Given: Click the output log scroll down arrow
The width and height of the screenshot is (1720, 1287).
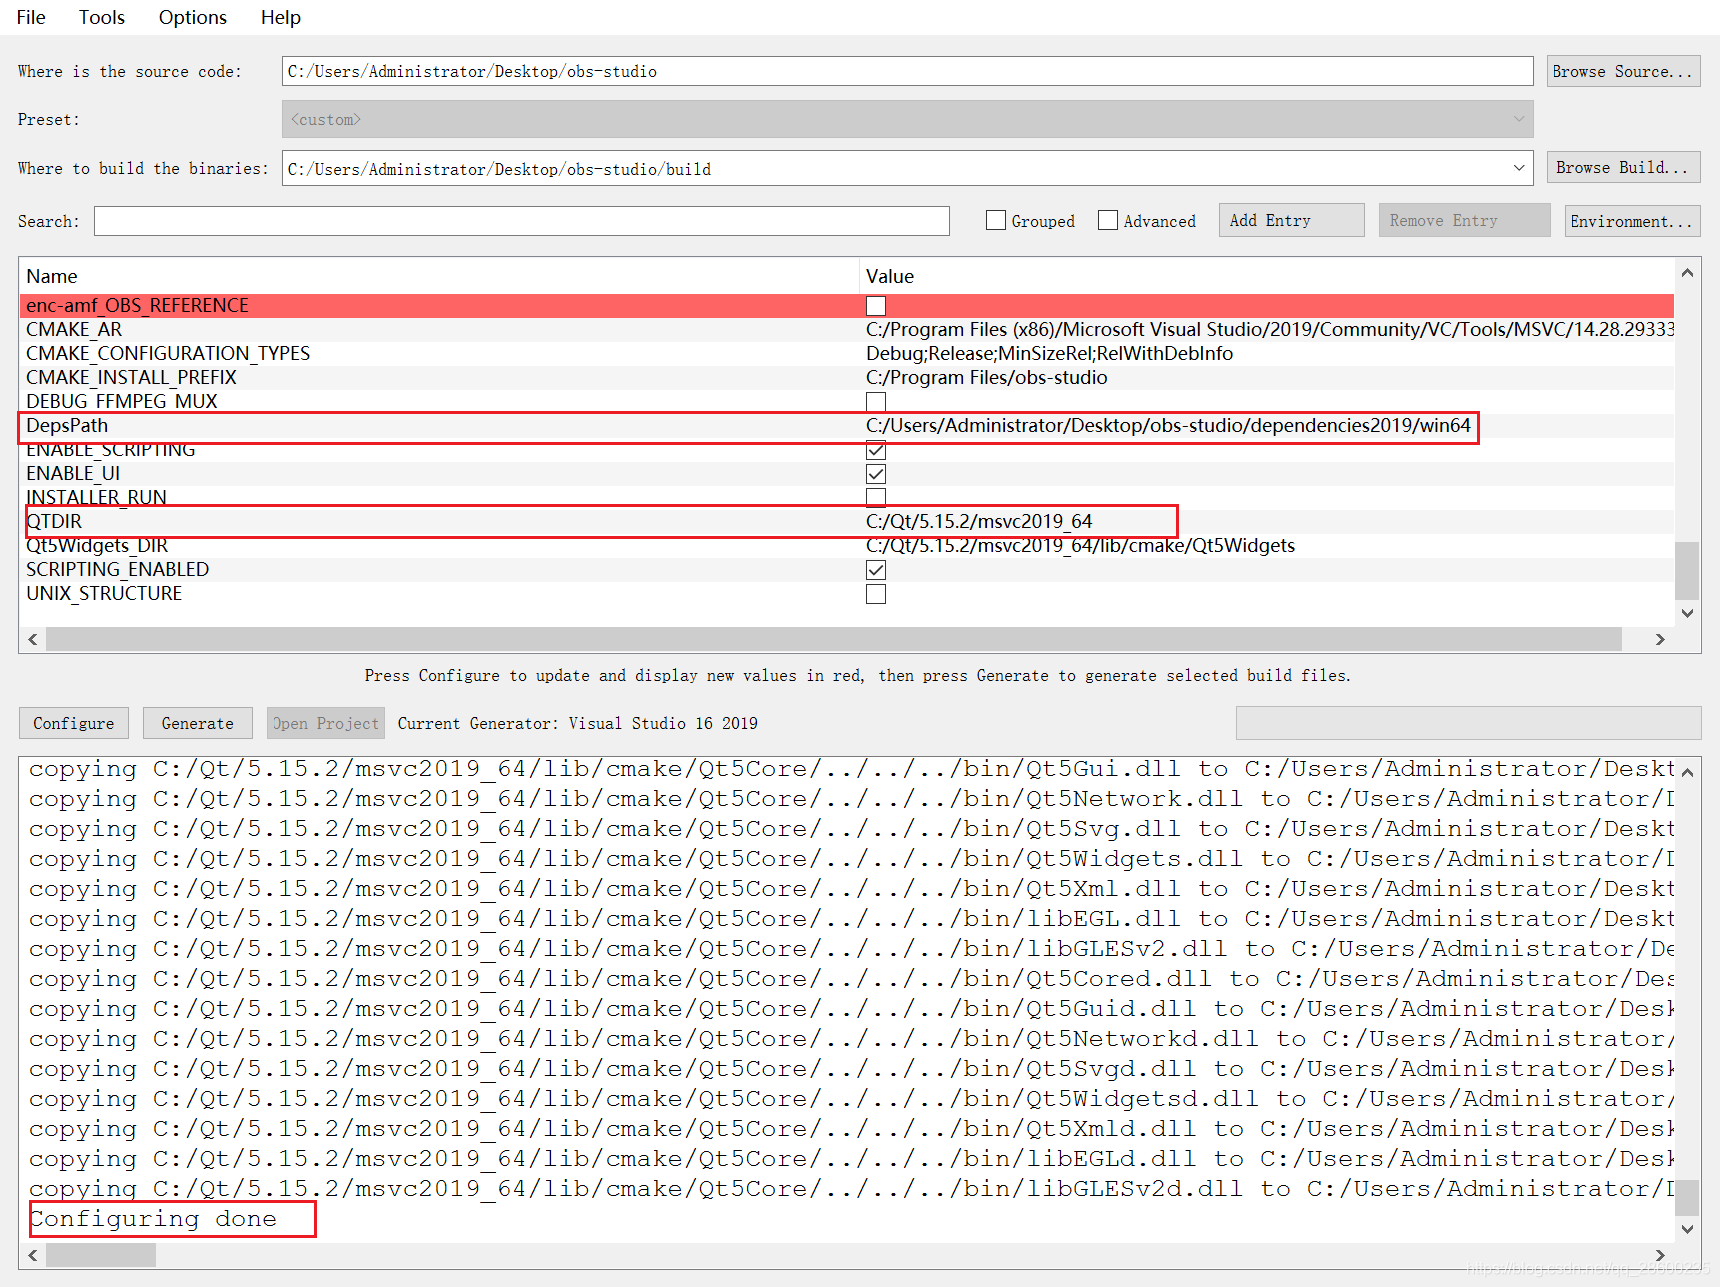Looking at the screenshot, I should [1687, 1229].
